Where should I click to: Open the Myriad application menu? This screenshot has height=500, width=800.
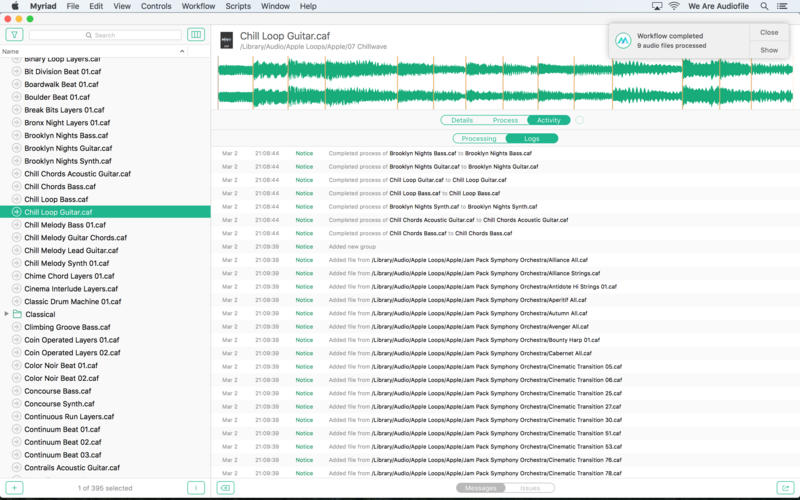[43, 6]
